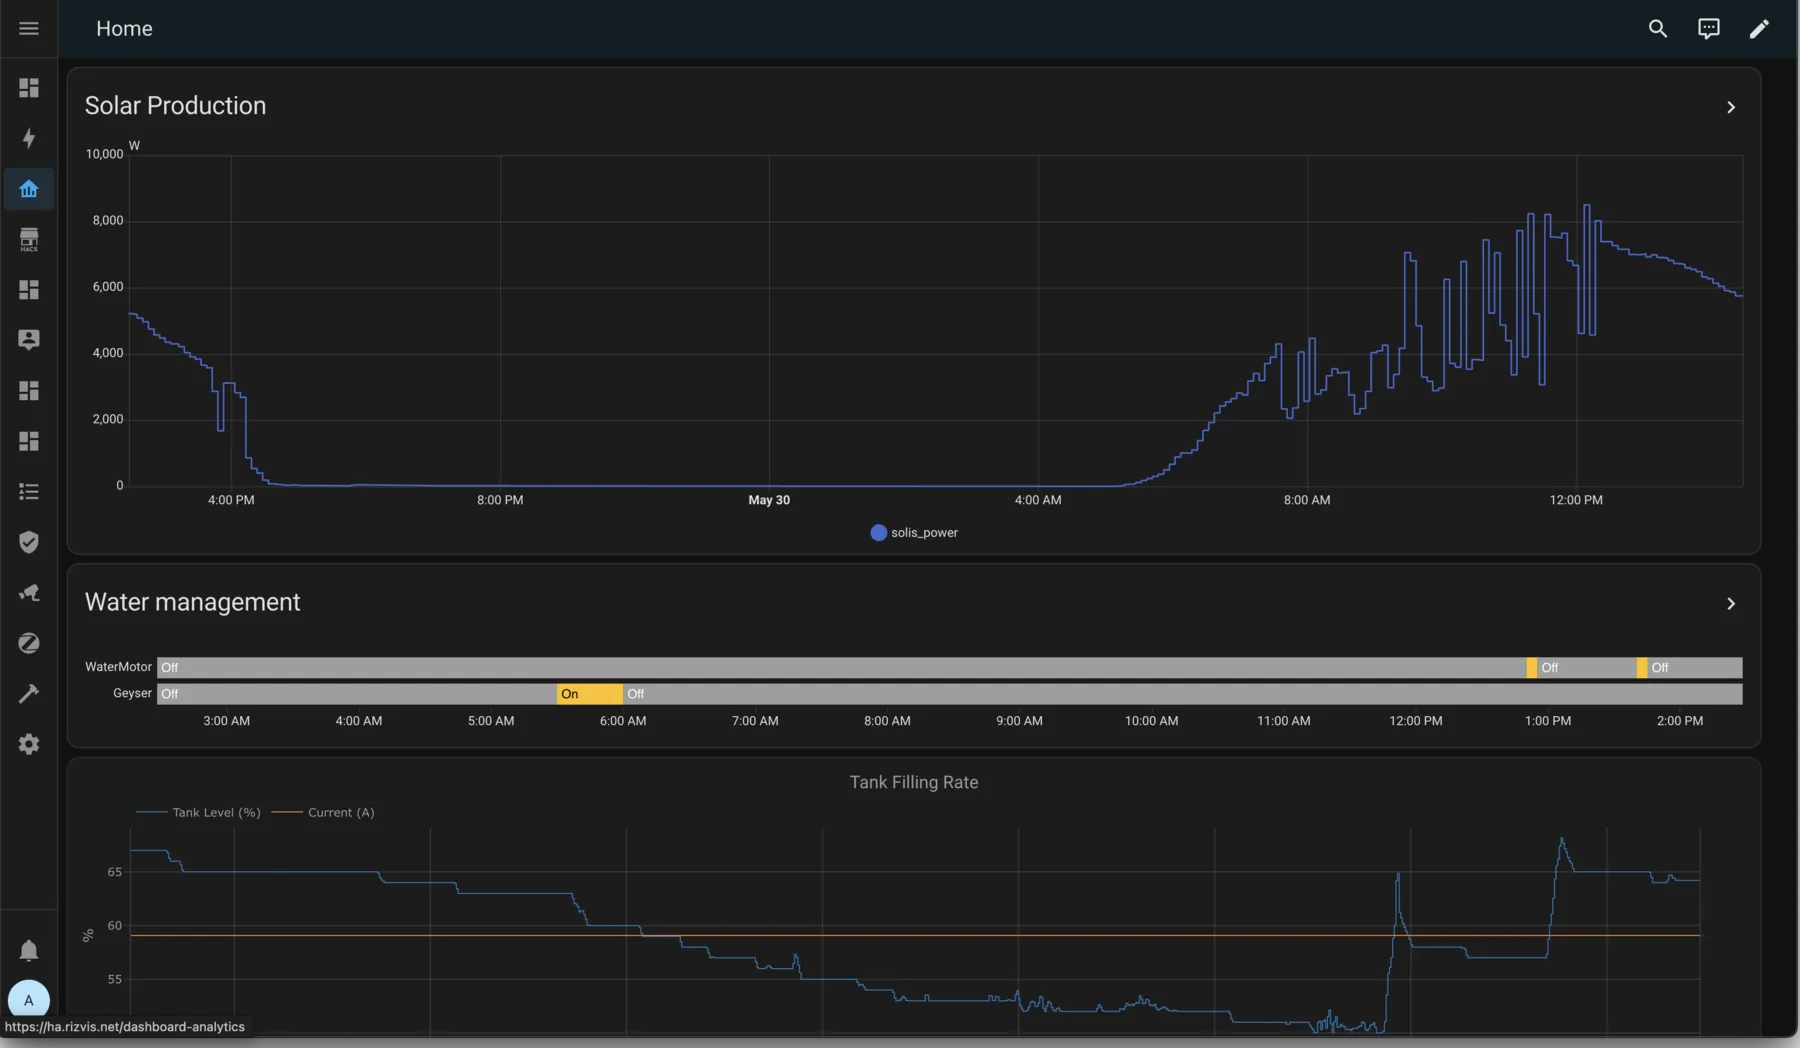The image size is (1800, 1048).
Task: Toggle the solis_power legend series
Action: point(914,533)
